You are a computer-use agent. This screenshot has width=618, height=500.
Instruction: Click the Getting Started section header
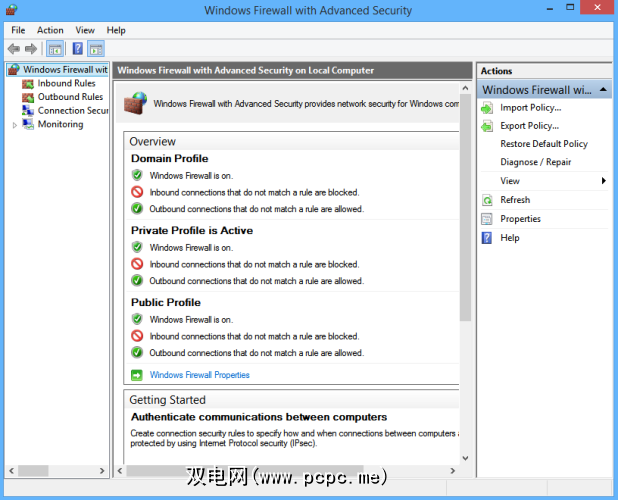292,400
